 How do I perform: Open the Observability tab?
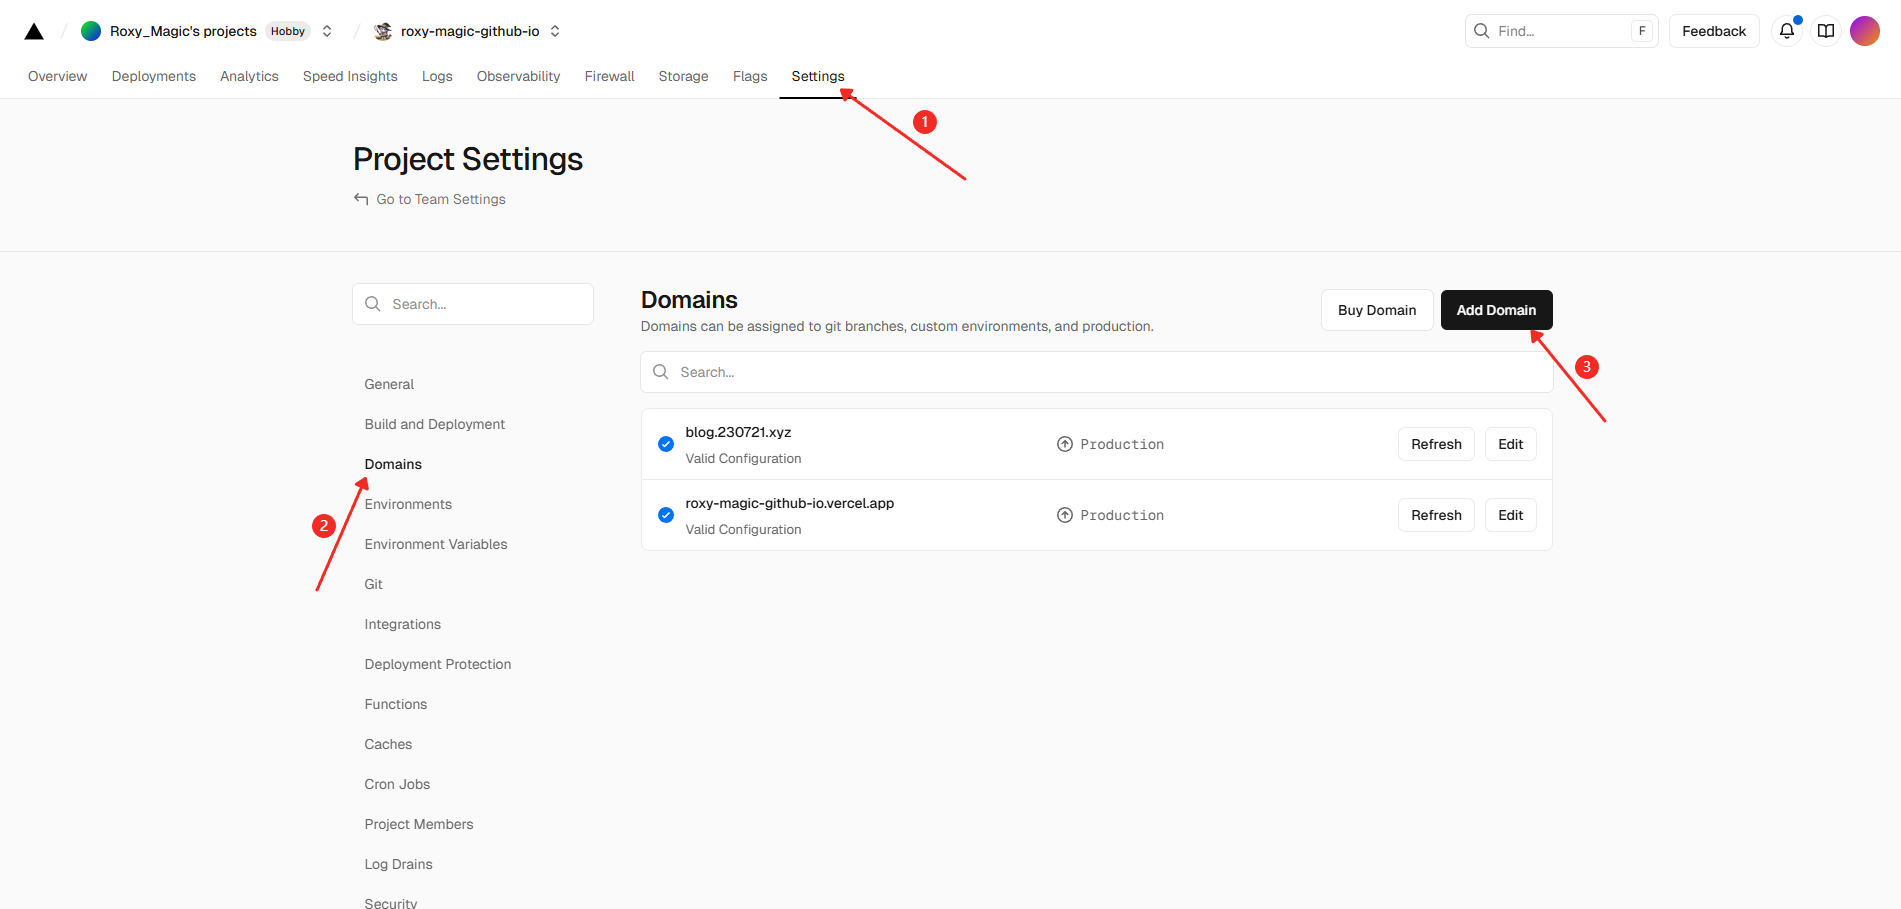click(x=518, y=76)
